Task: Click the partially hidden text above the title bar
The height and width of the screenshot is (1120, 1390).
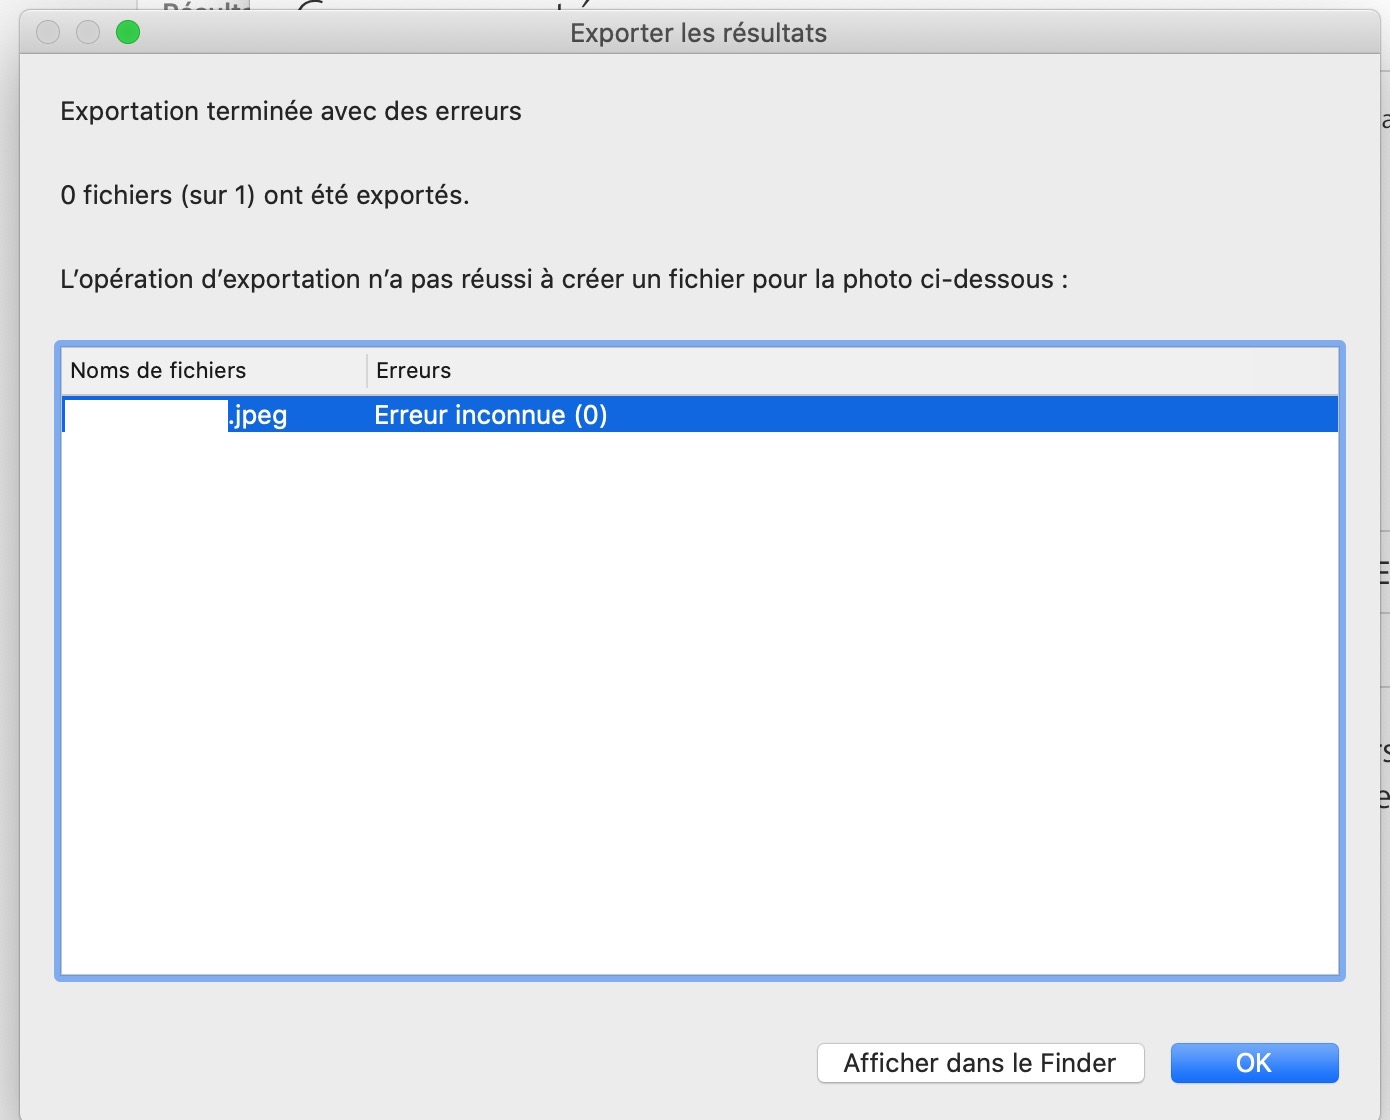Action: pos(205,6)
